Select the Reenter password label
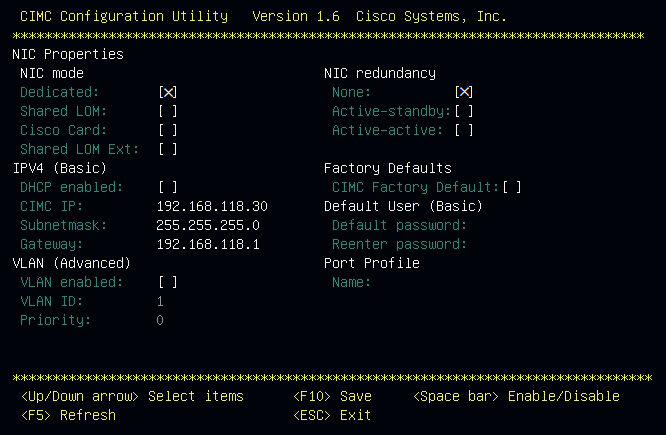This screenshot has width=666, height=435. coord(399,244)
